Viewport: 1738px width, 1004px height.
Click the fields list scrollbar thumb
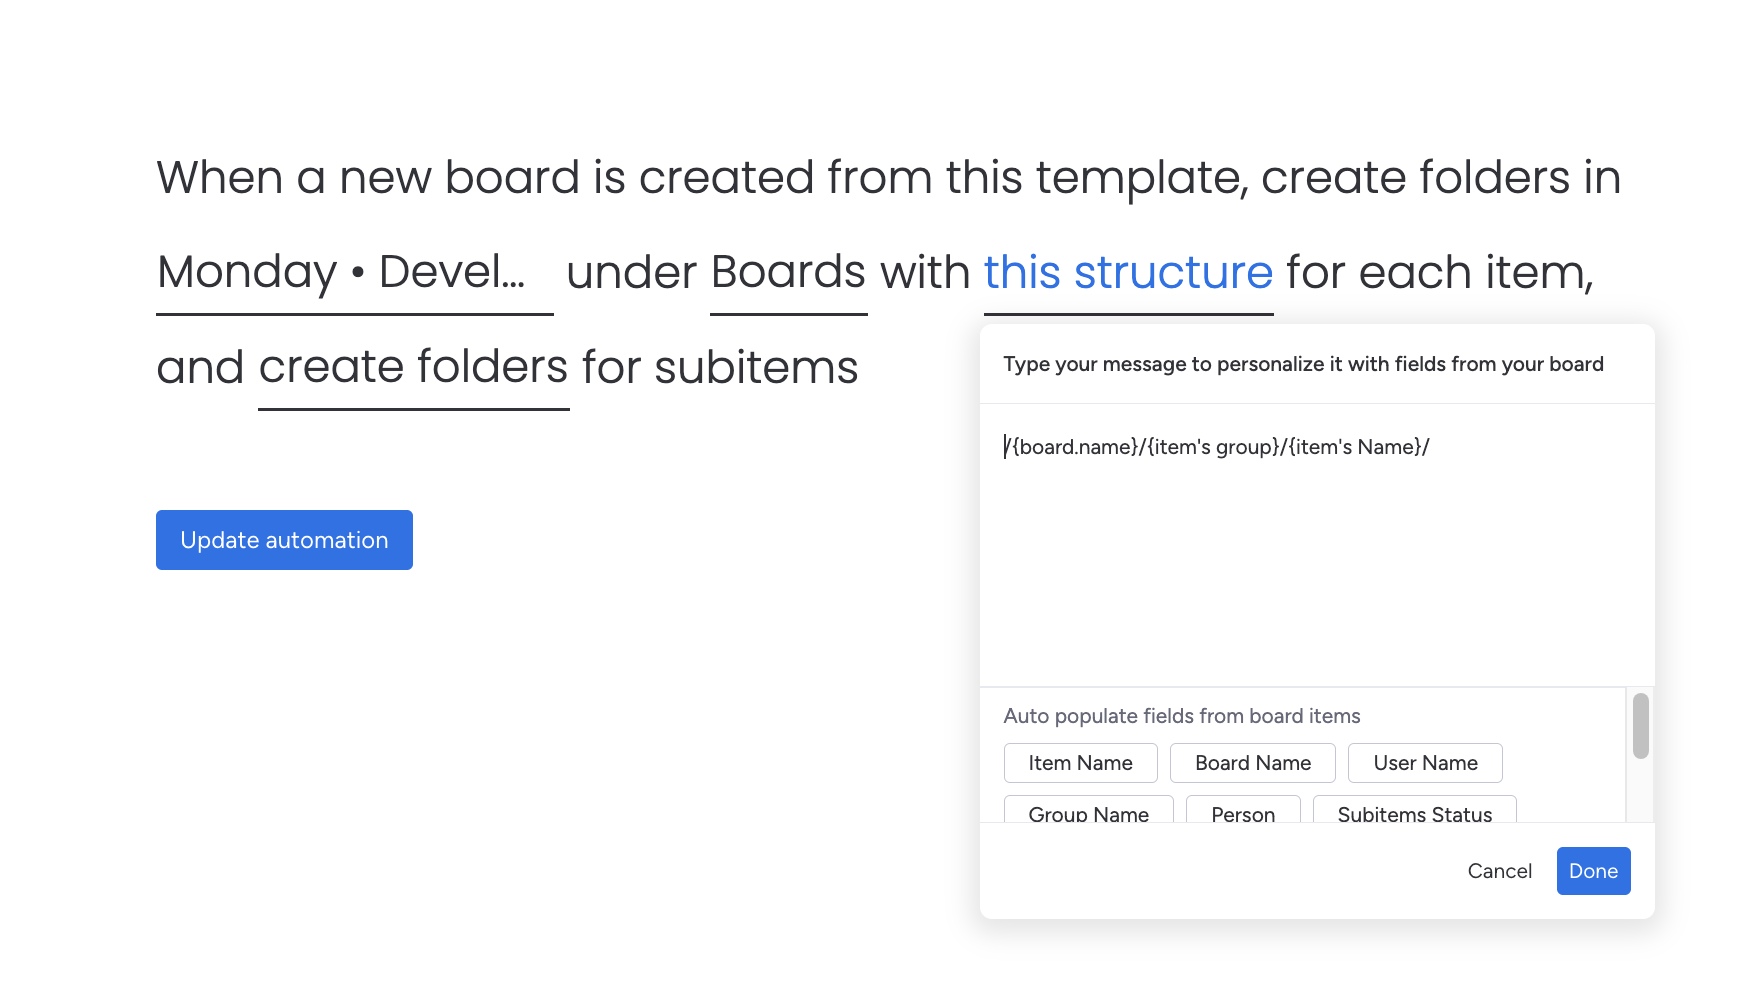click(1640, 726)
